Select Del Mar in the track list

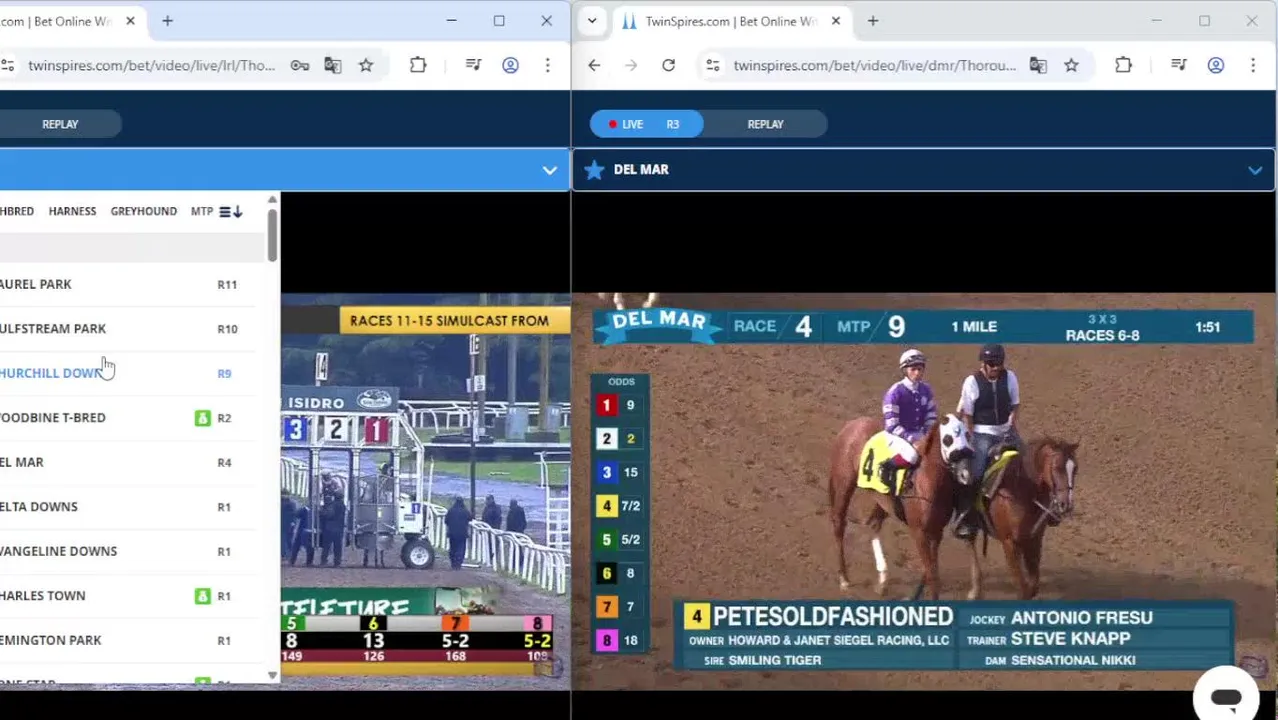(x=127, y=462)
